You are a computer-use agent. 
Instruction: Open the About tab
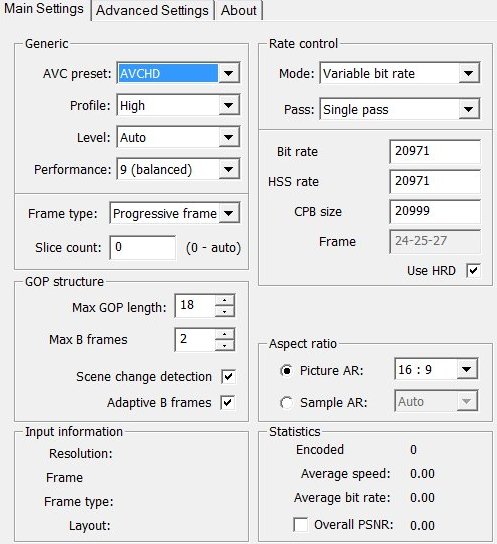point(239,10)
